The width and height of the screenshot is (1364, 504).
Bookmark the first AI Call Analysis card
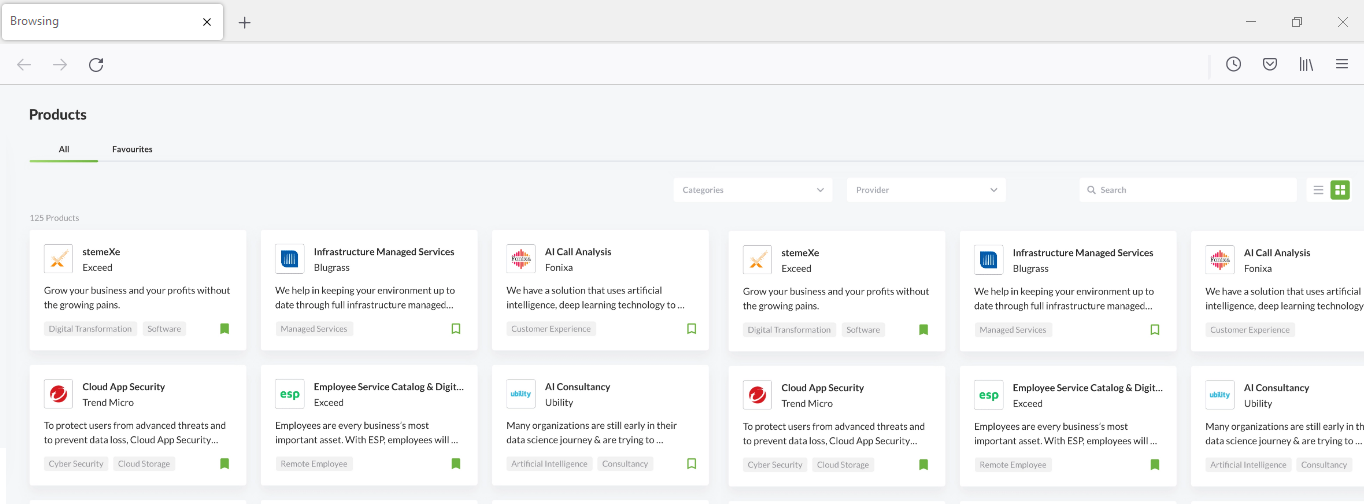pyautogui.click(x=691, y=328)
